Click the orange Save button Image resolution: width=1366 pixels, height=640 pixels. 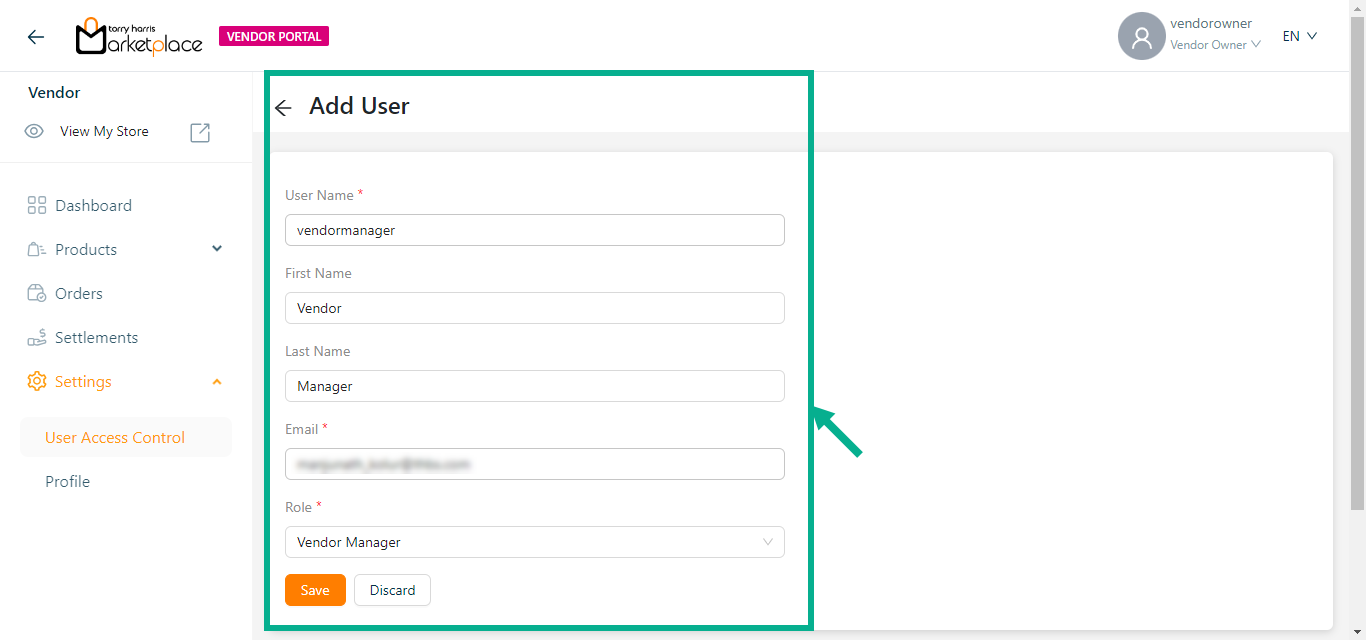315,590
